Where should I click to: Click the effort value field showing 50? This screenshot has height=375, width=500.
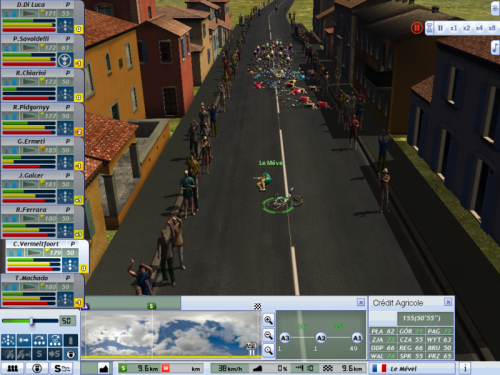coord(68,321)
